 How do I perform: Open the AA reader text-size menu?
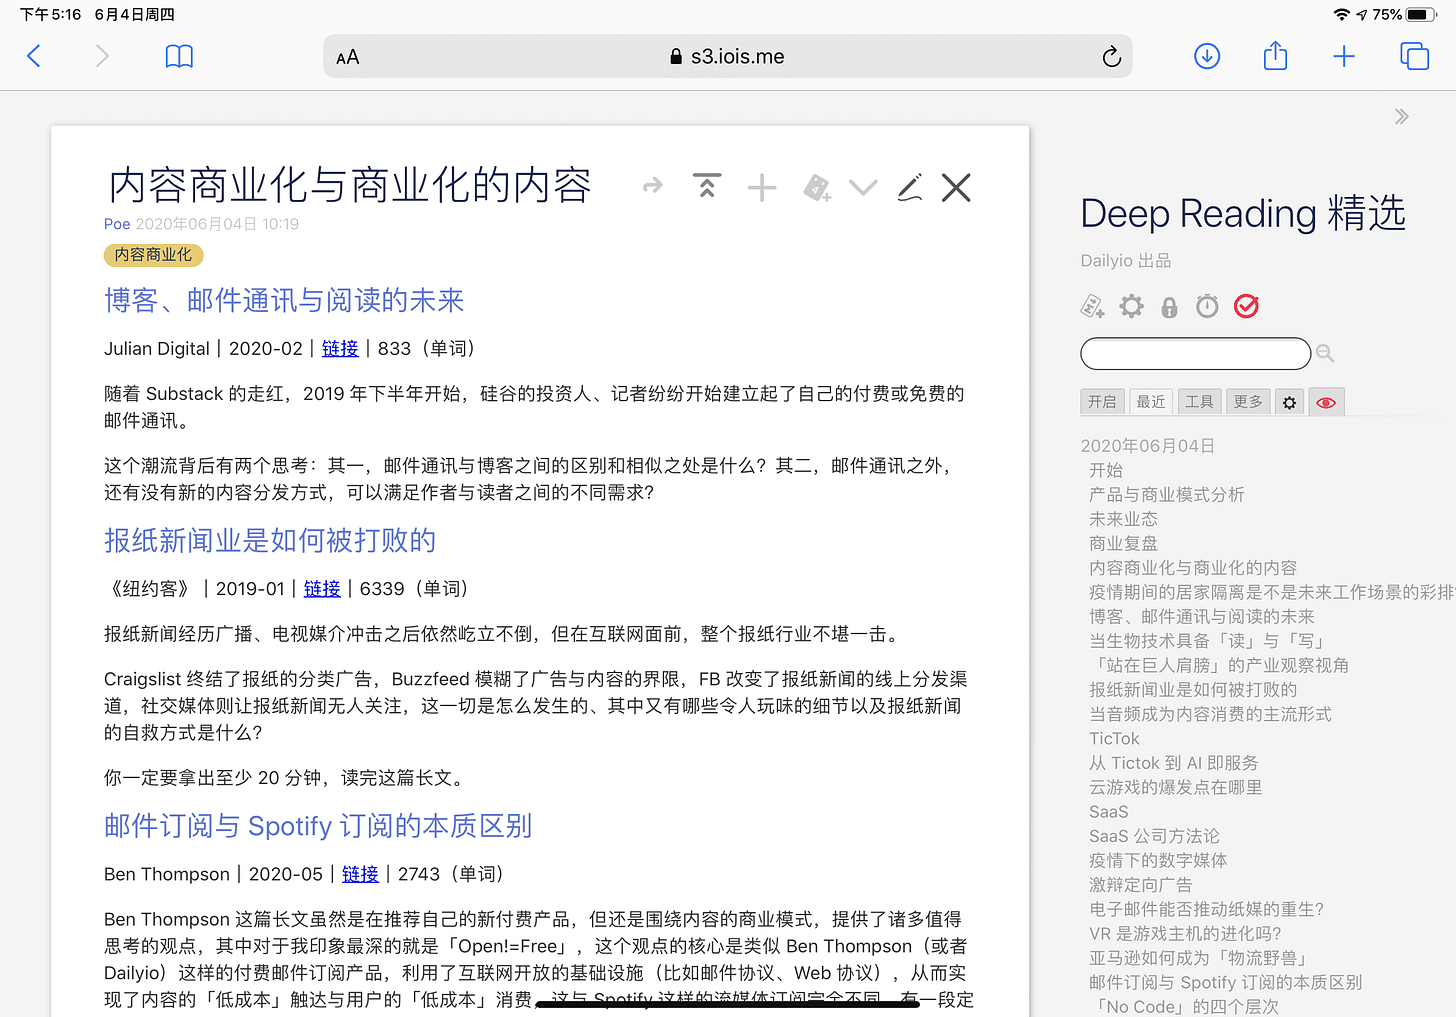pos(347,57)
